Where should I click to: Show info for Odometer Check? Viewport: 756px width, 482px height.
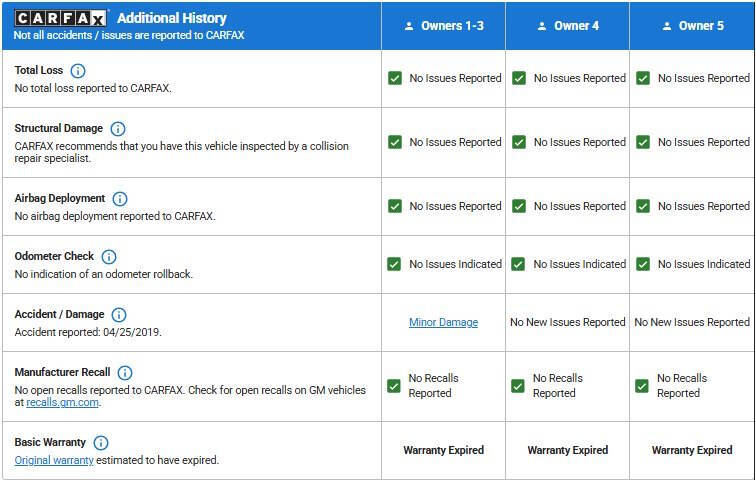[x=109, y=257]
